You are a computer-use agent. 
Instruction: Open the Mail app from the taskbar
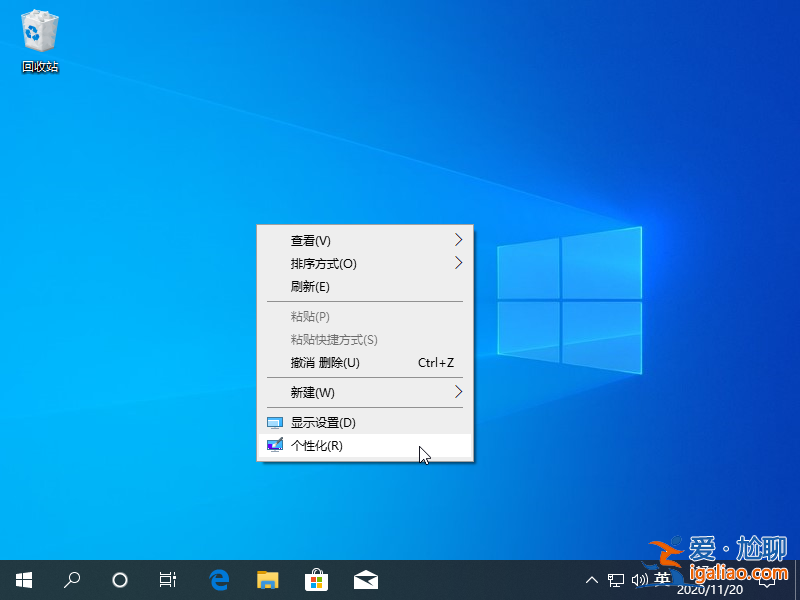click(365, 579)
